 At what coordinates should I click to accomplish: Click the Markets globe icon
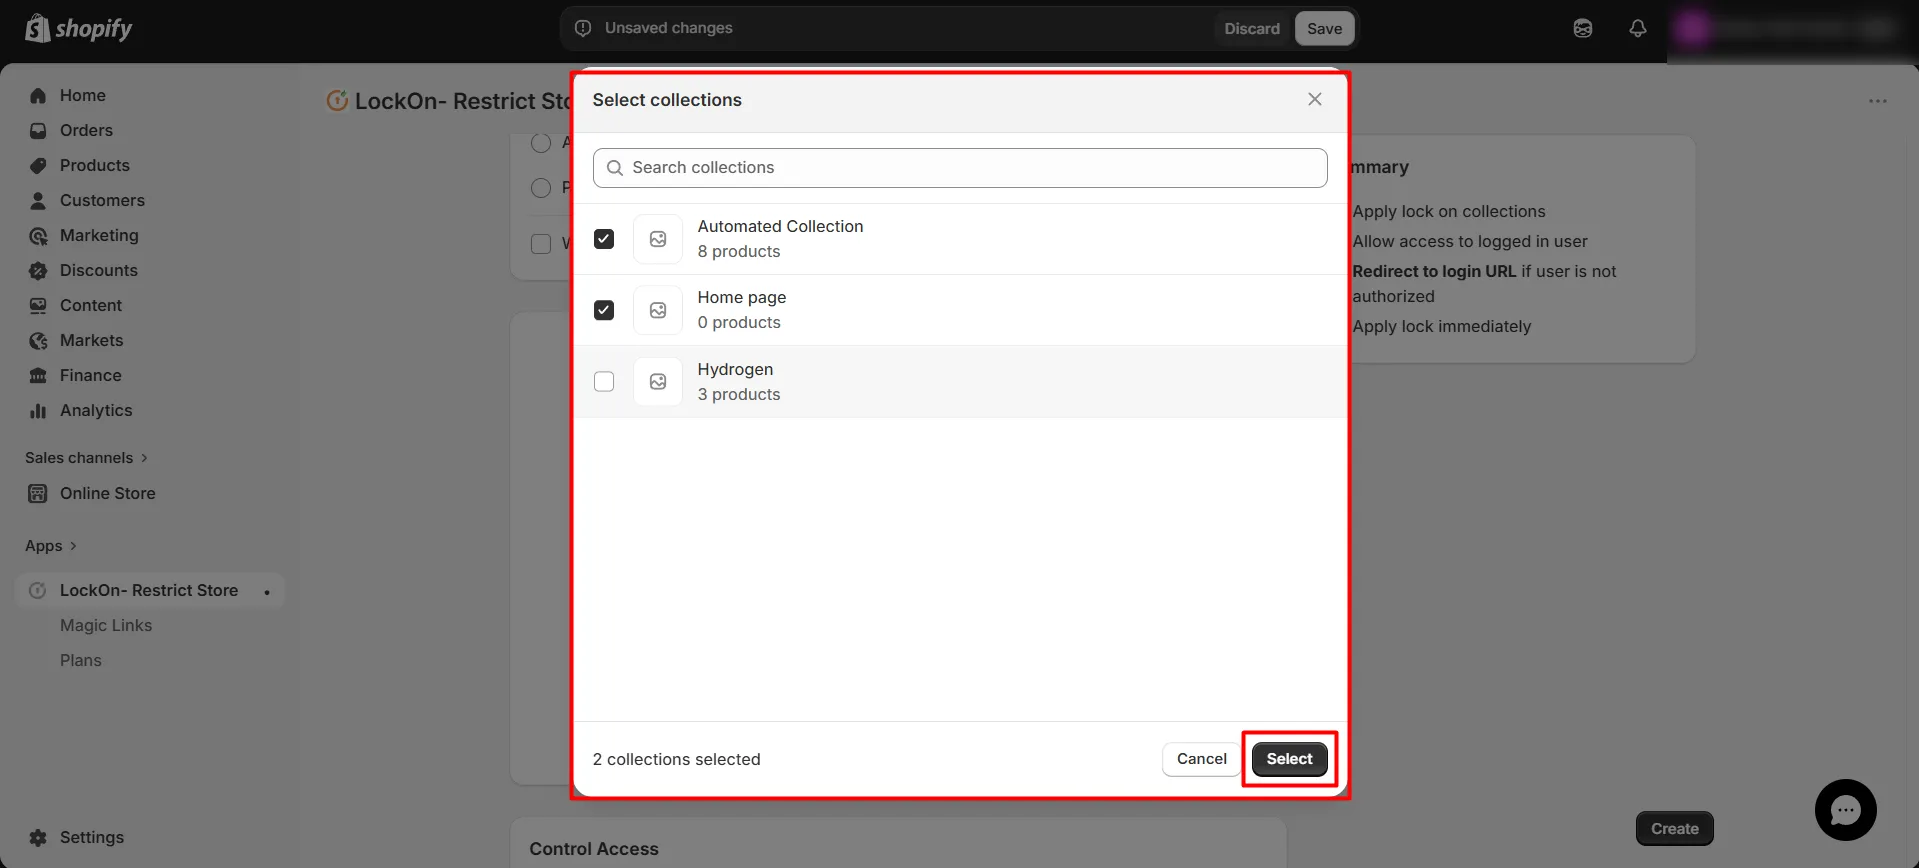pos(38,341)
